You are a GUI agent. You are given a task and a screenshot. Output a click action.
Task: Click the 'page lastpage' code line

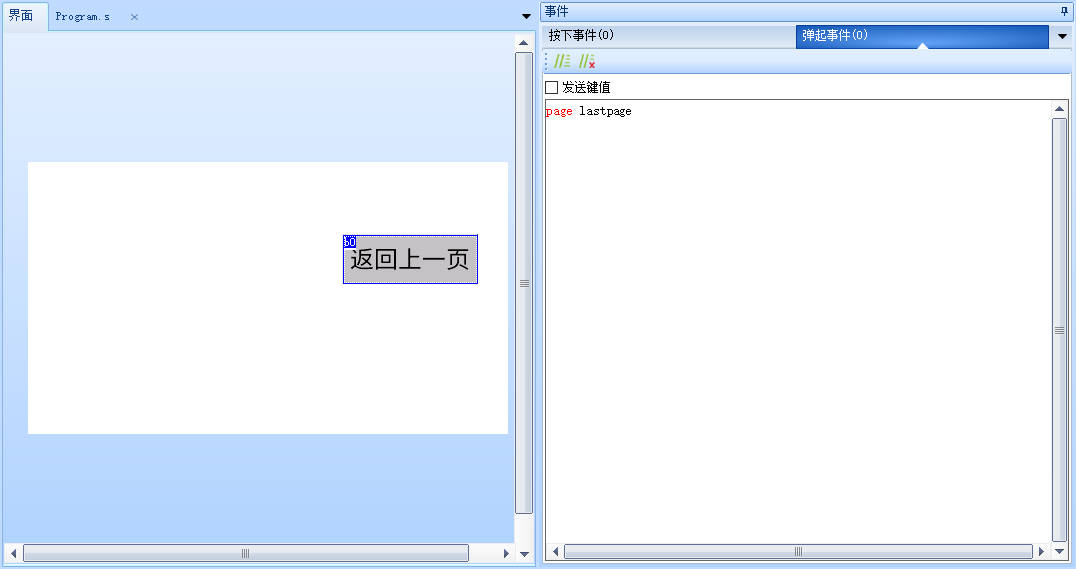[x=589, y=111]
